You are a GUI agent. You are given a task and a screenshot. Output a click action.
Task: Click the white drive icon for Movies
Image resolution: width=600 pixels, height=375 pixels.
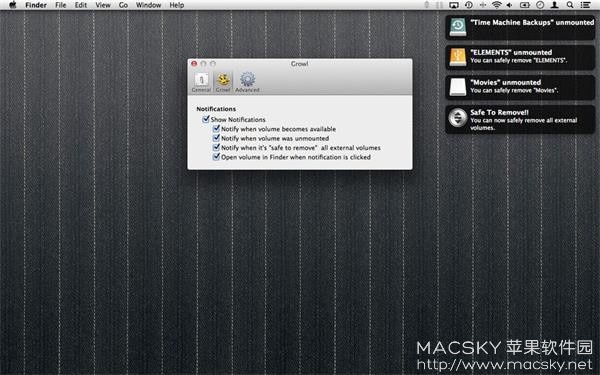(x=458, y=87)
